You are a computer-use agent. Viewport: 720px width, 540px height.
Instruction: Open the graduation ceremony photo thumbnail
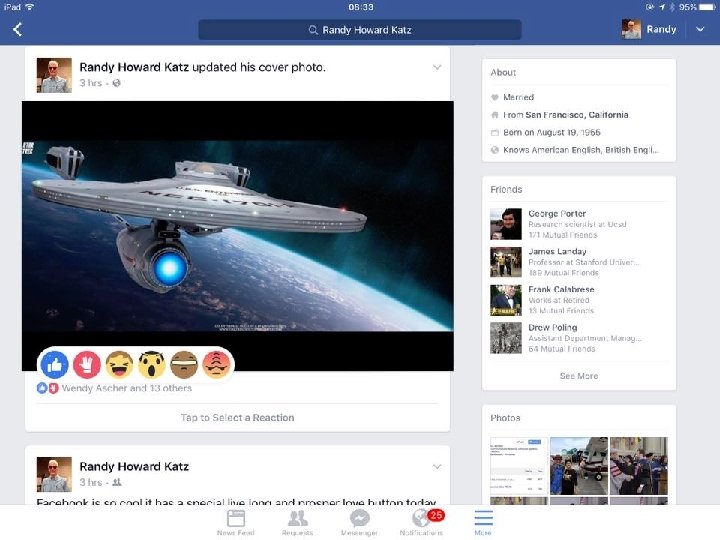point(639,466)
